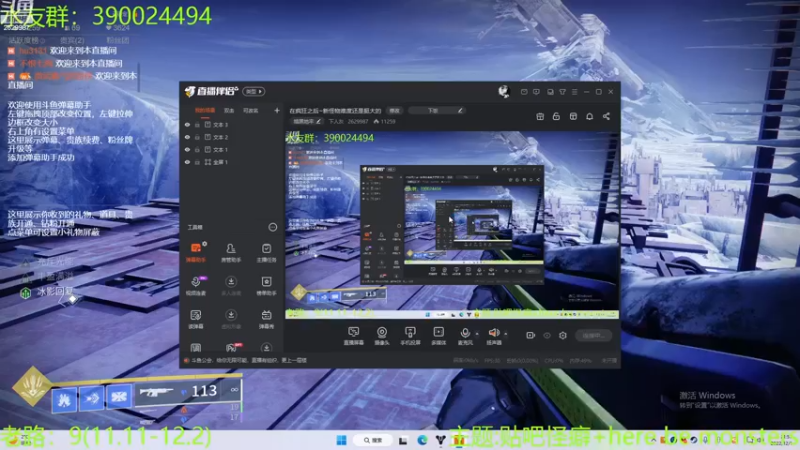The width and height of the screenshot is (800, 450).
Task: Open the 主播任务 streamer tasks tool
Action: [267, 250]
